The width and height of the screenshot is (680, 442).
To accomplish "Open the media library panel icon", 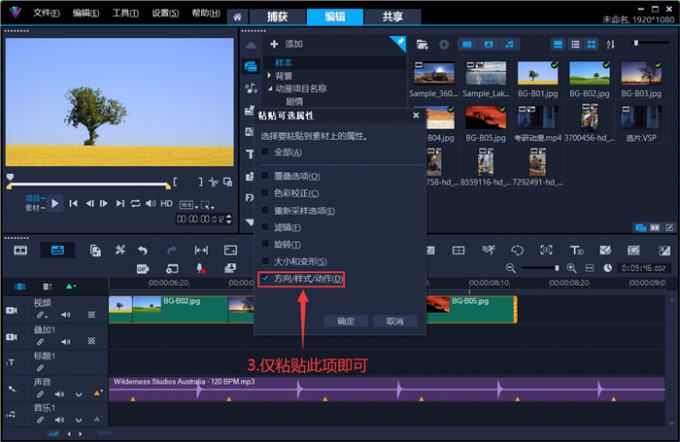I will pos(251,66).
